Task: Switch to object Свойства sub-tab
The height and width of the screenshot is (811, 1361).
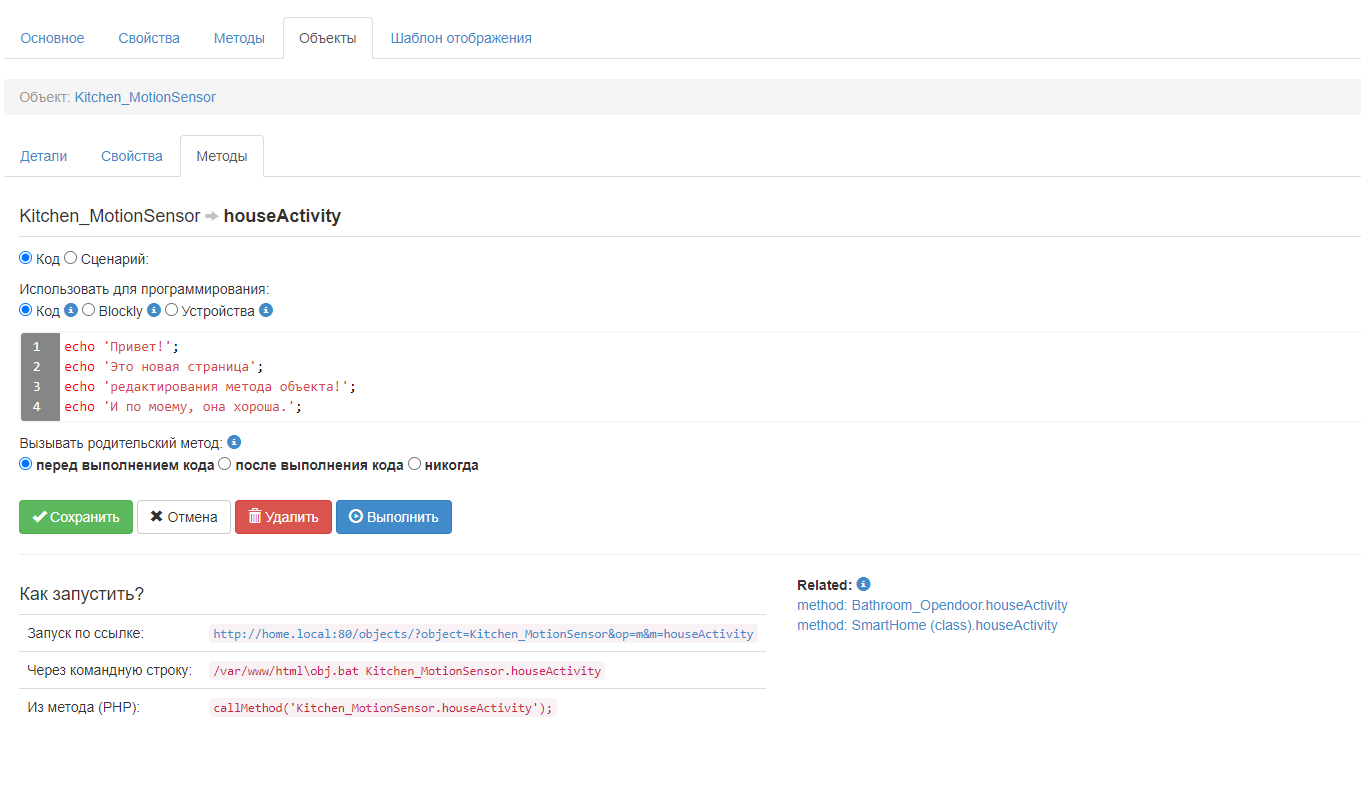Action: [x=132, y=156]
